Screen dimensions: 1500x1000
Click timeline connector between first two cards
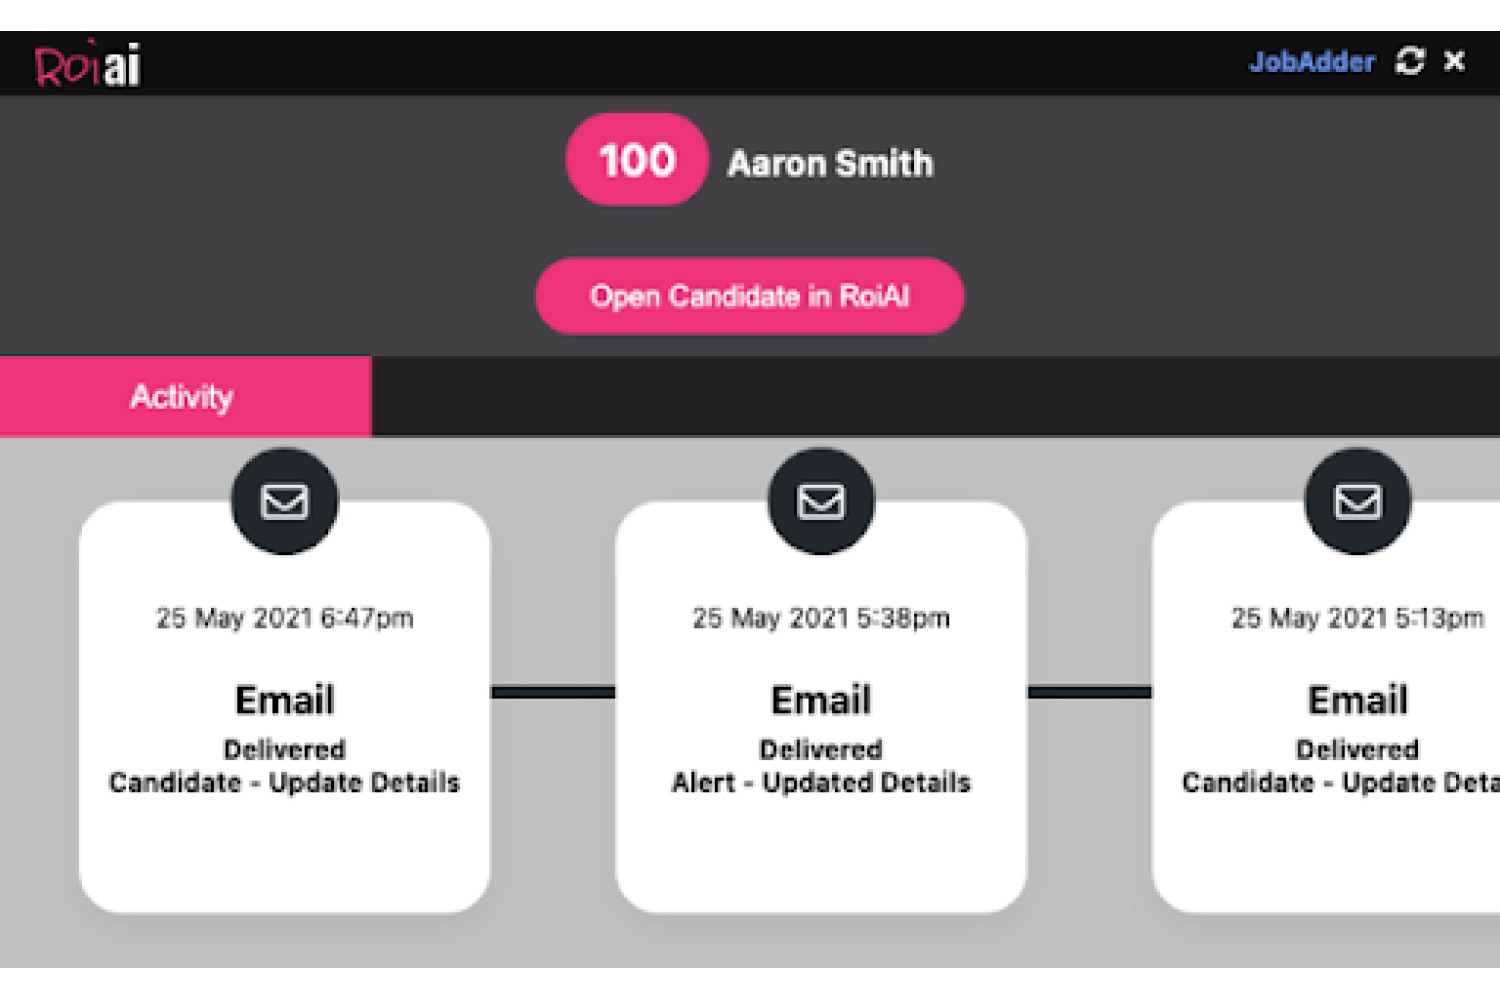[x=553, y=692]
